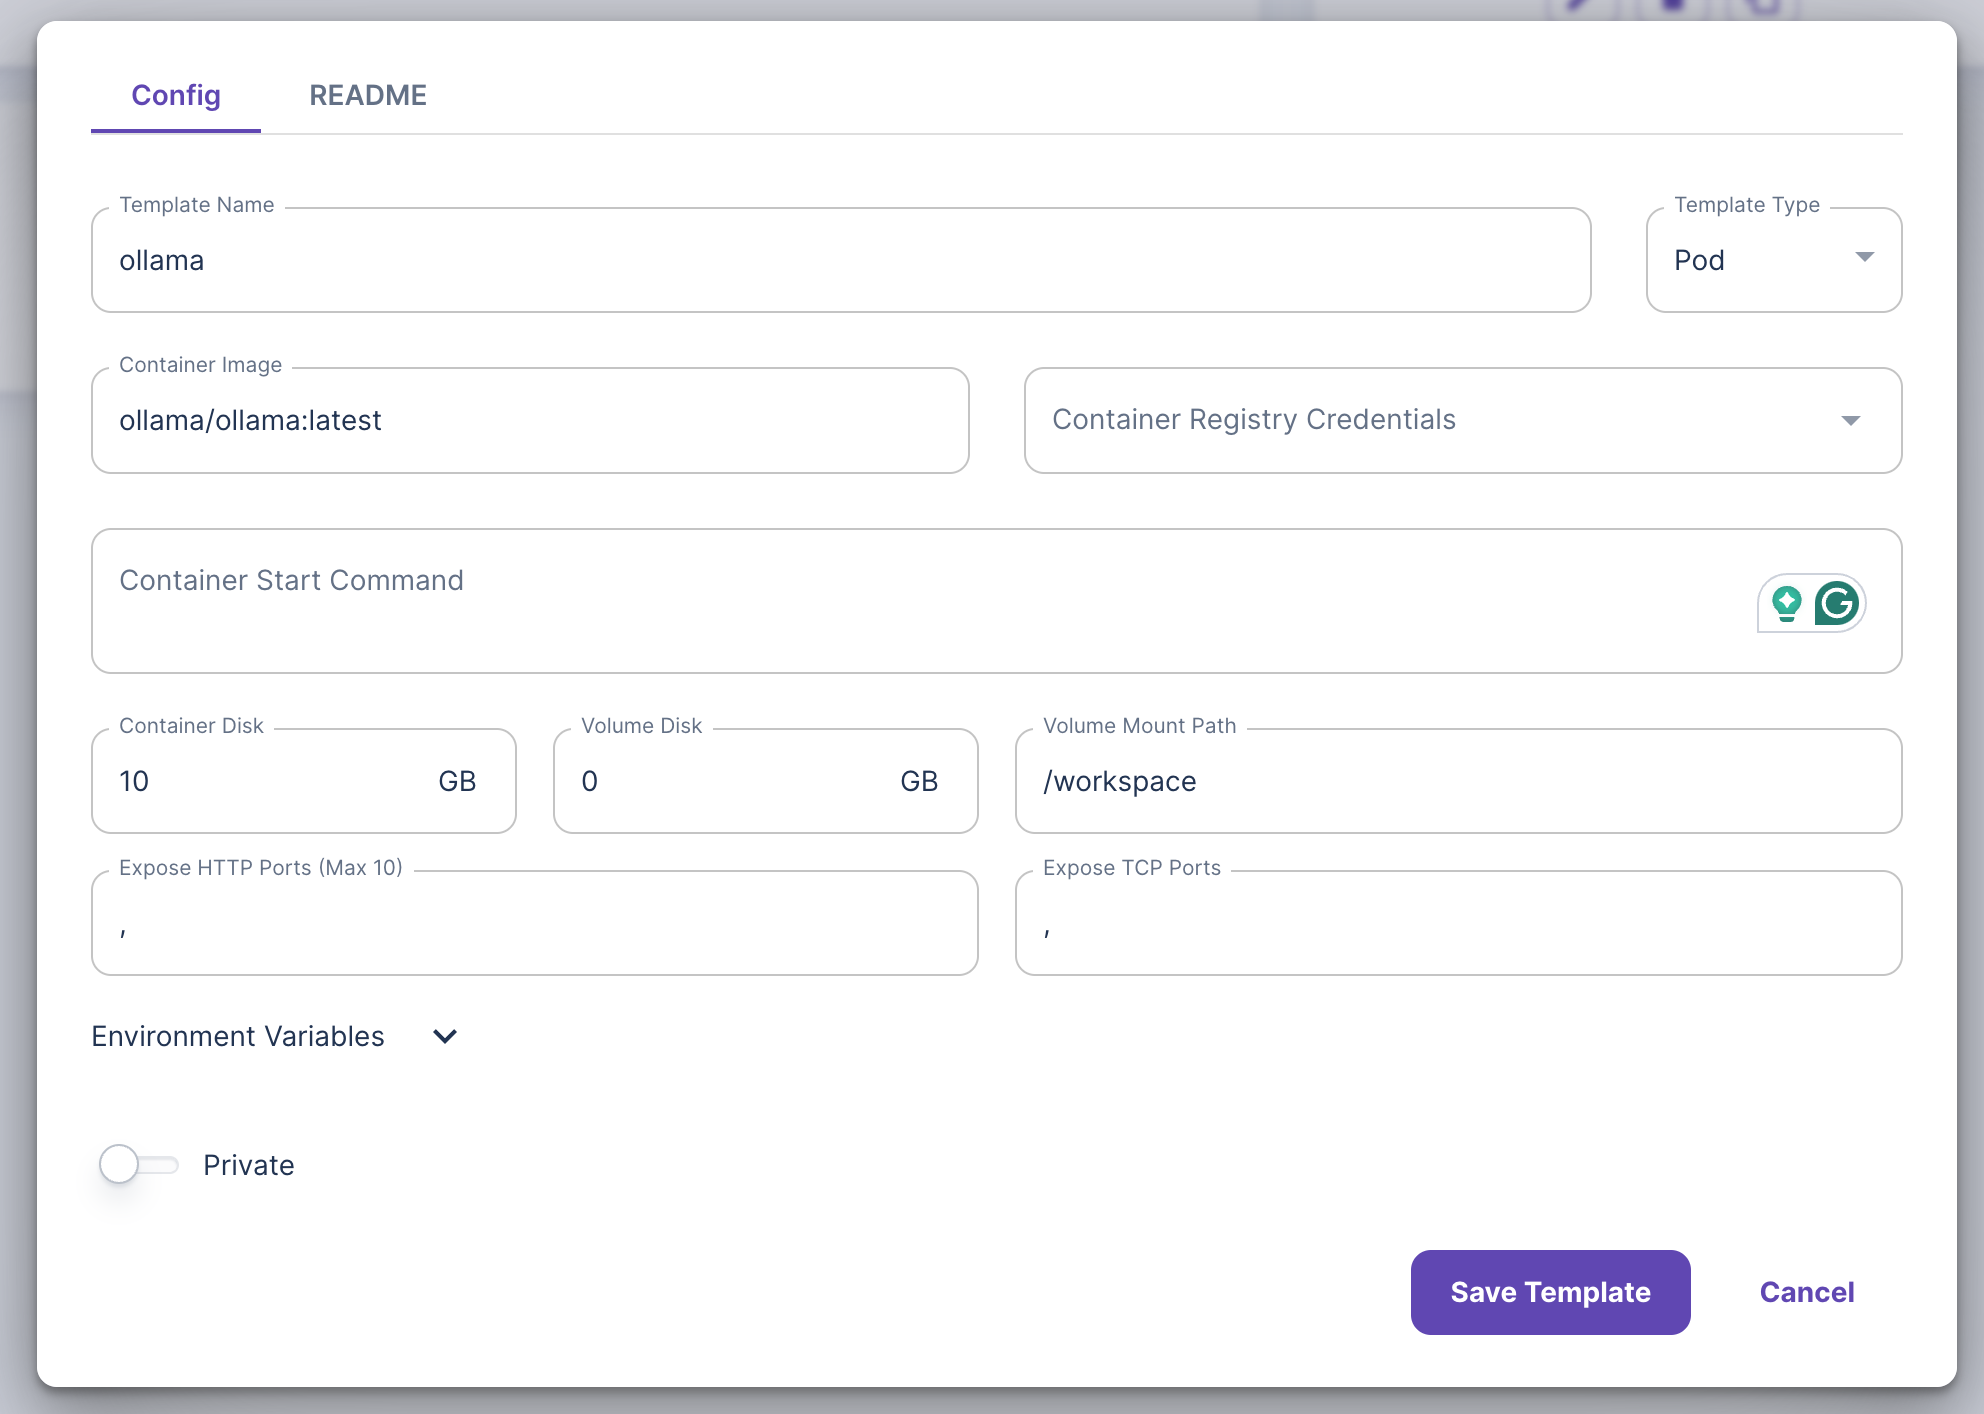1984x1414 pixels.
Task: Click the Save Template button
Action: point(1549,1292)
